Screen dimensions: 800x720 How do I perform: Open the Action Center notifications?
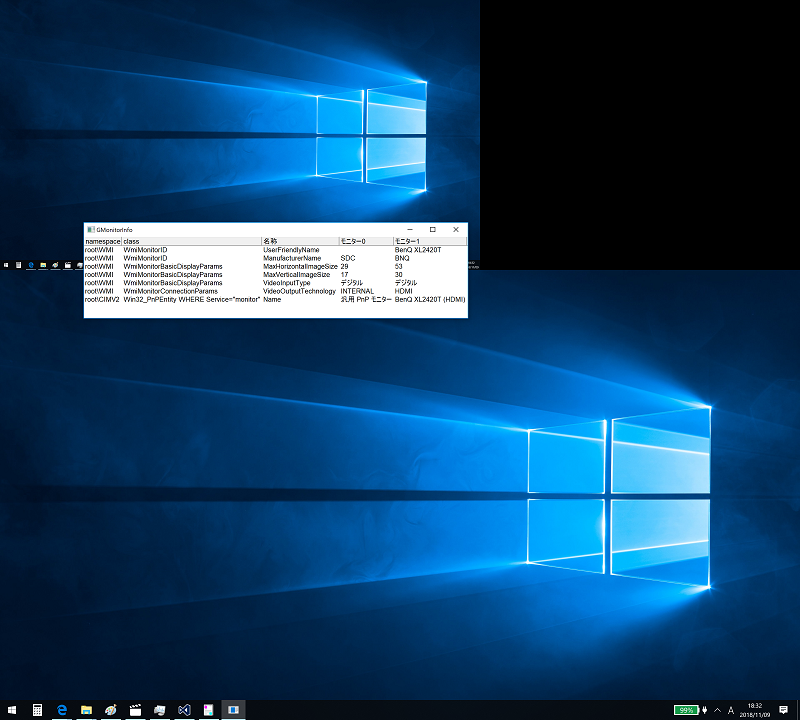click(783, 710)
